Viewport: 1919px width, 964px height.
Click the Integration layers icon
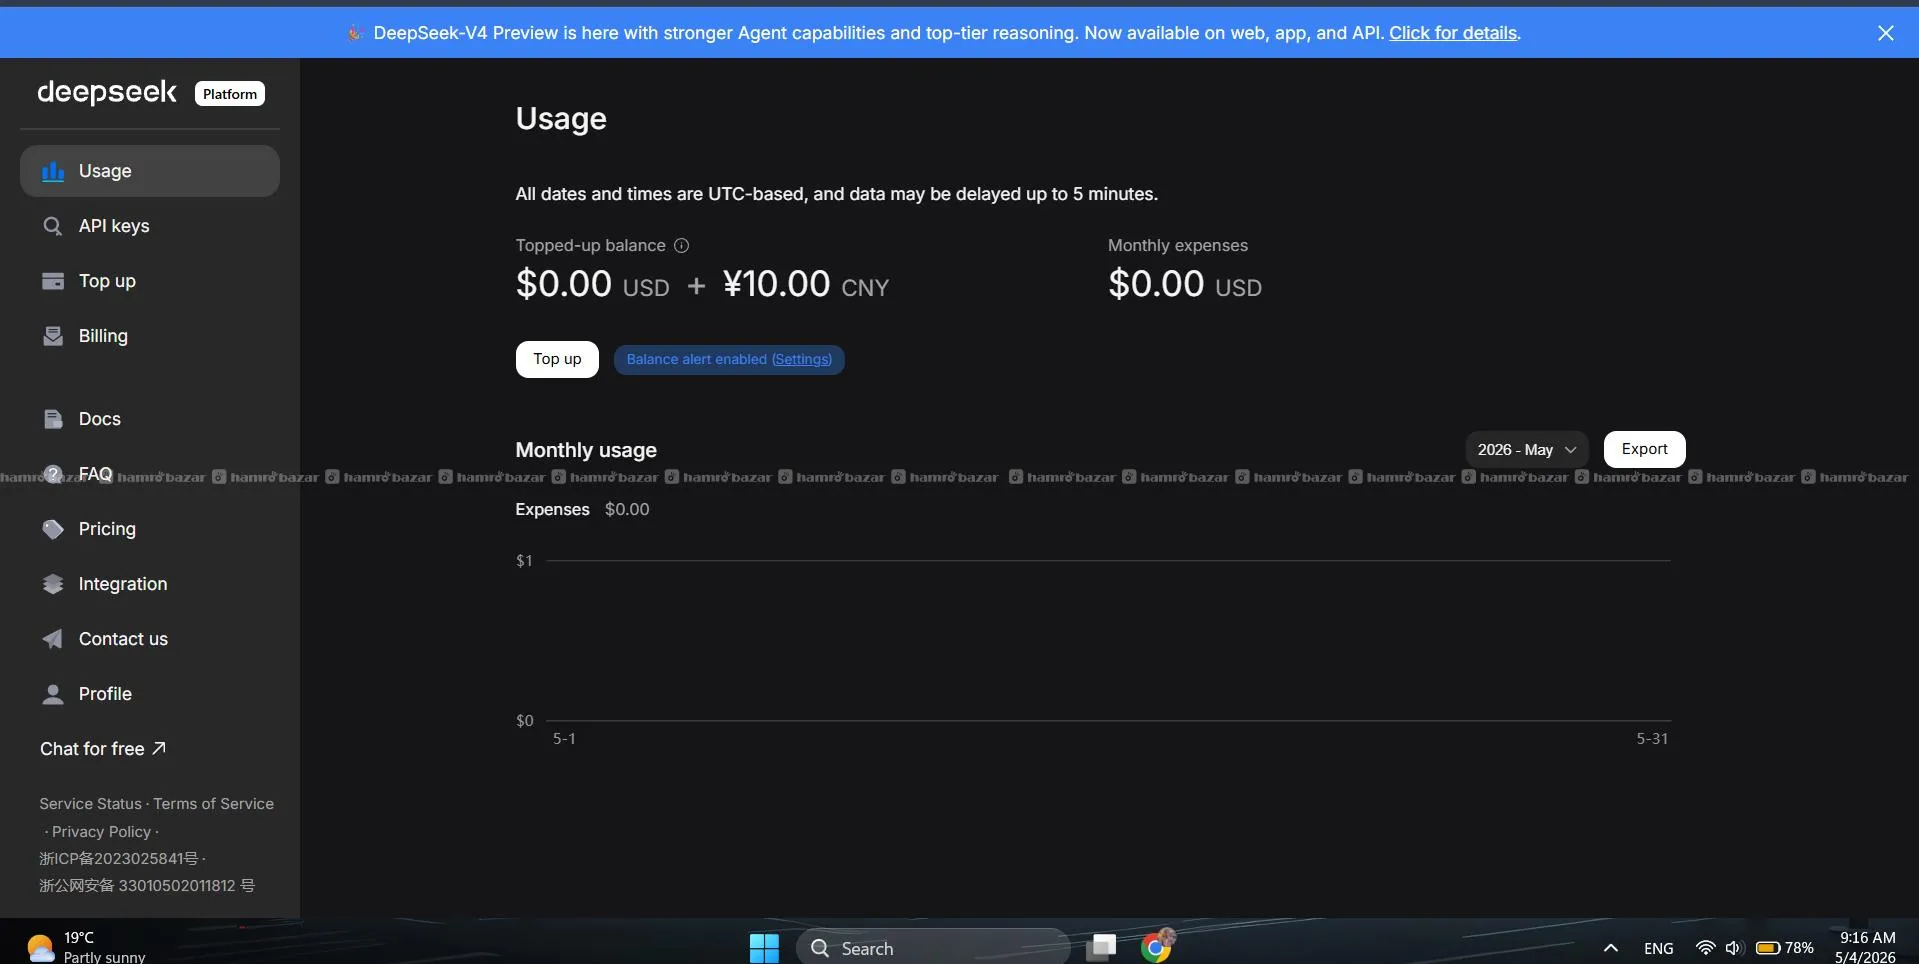53,584
